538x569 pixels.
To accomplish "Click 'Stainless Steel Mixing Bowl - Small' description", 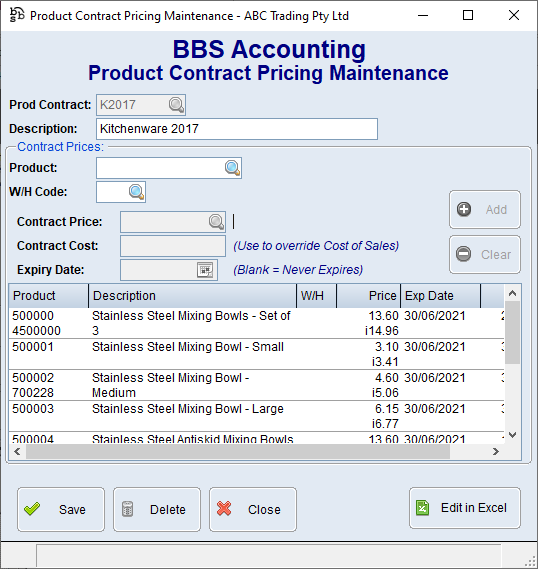I will [188, 347].
